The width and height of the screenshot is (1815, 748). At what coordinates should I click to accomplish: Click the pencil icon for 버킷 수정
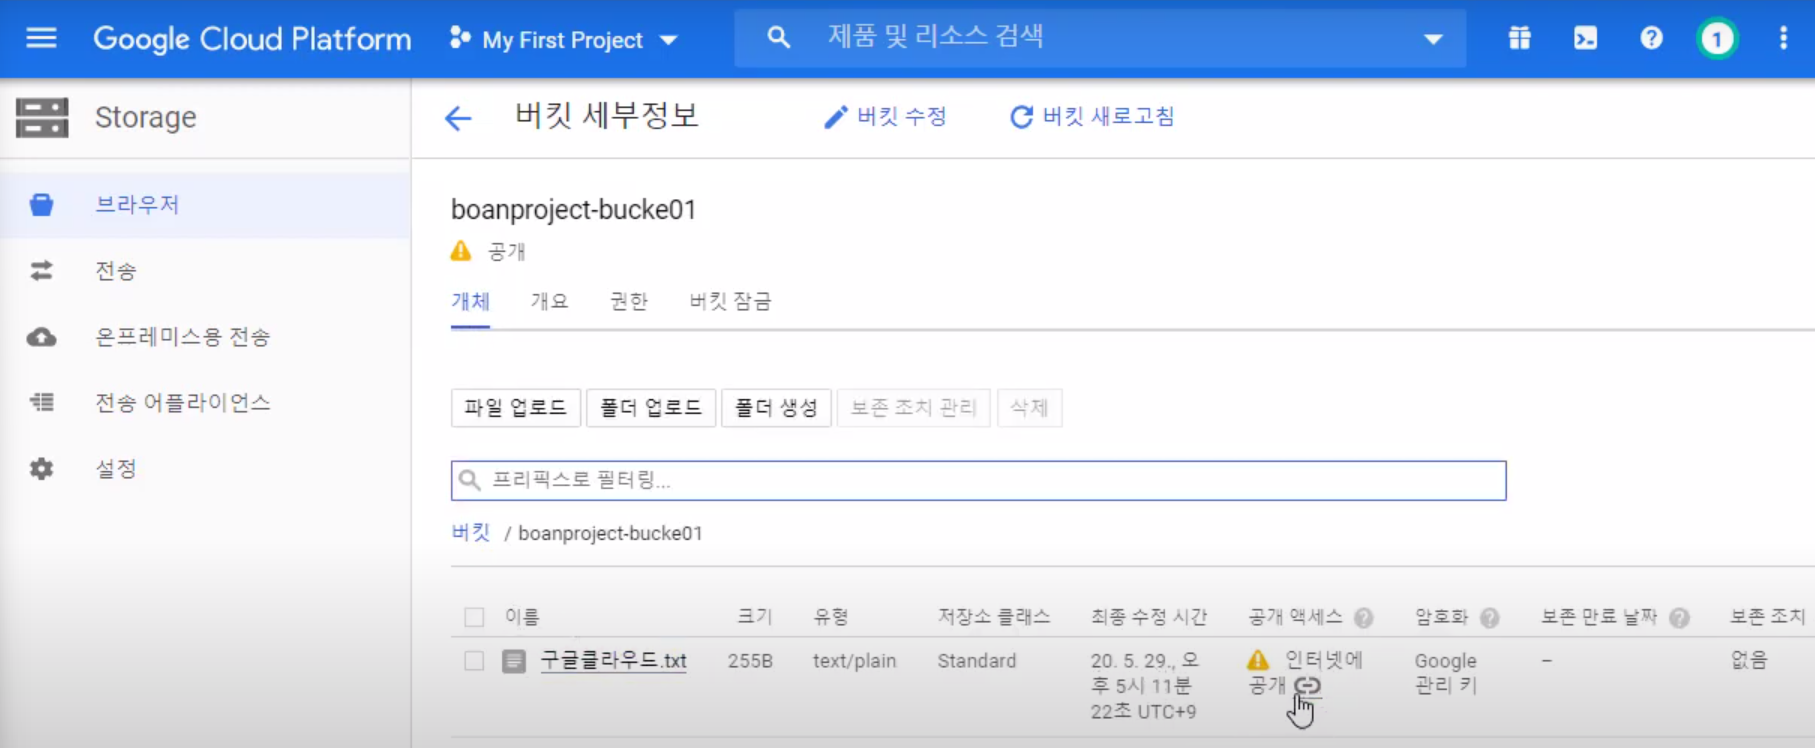point(835,118)
